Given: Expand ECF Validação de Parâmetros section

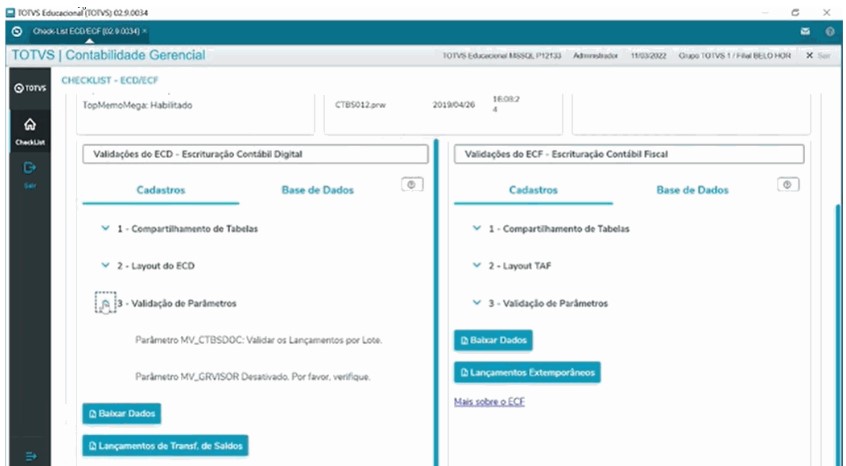Looking at the screenshot, I should tap(476, 303).
